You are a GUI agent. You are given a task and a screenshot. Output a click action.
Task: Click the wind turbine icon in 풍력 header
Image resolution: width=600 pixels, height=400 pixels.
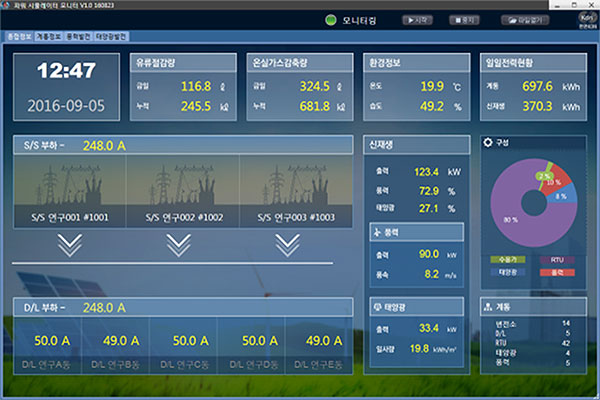click(x=377, y=233)
